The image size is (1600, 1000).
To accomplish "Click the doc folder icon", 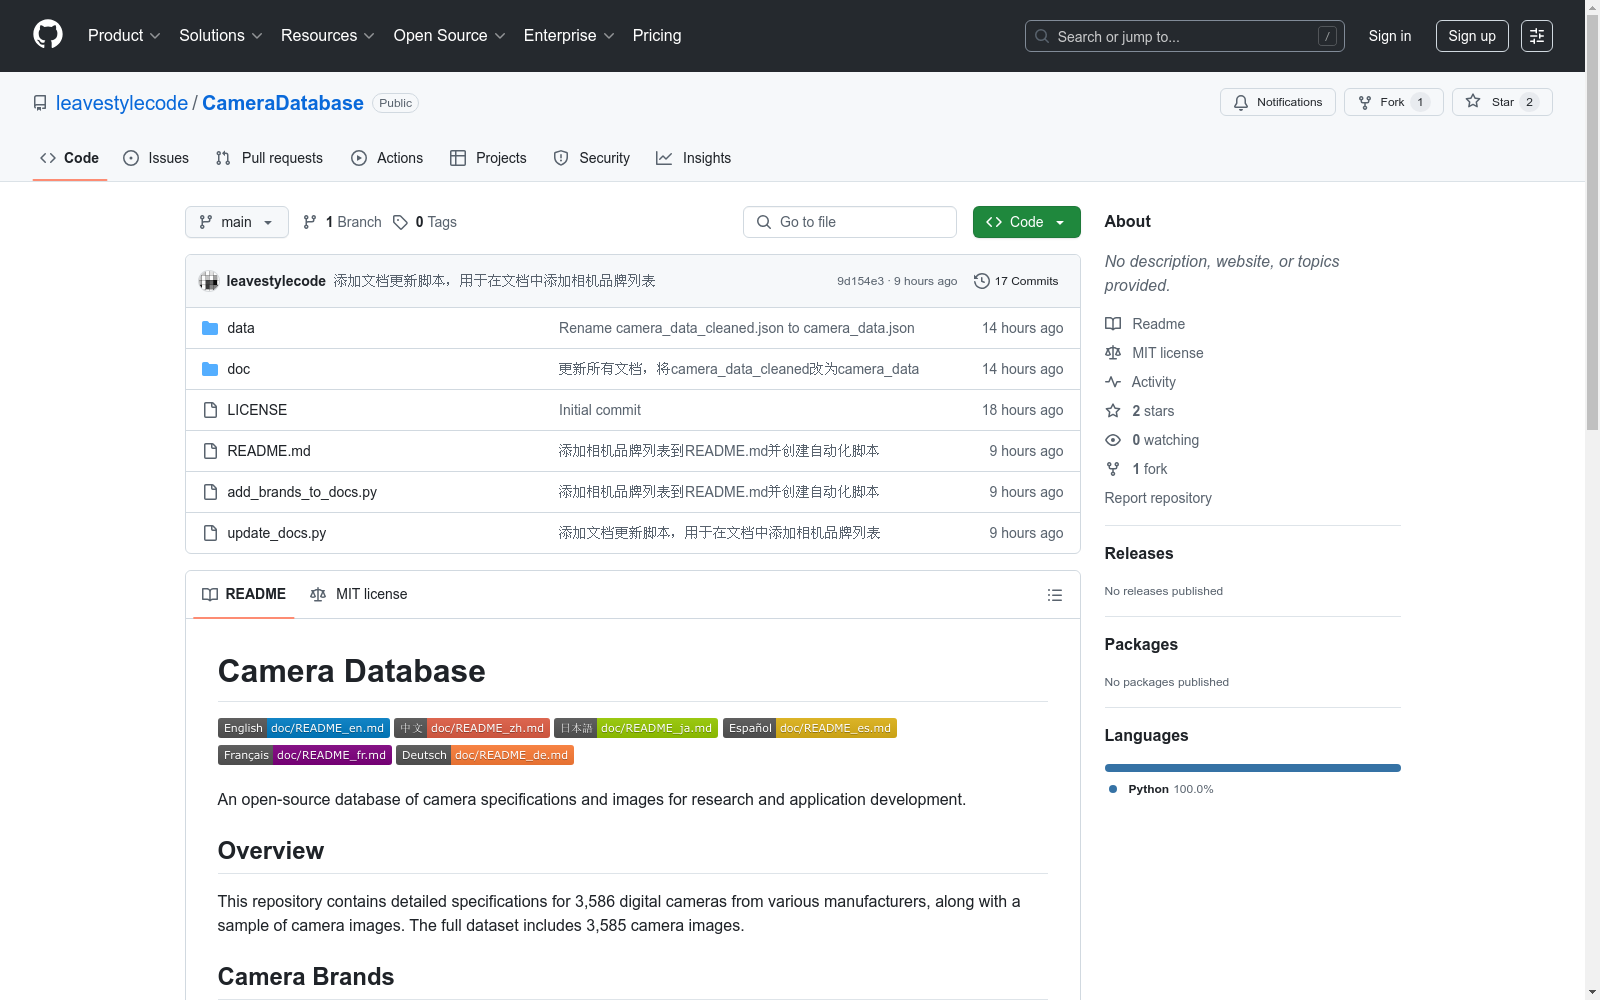I will click(x=210, y=369).
